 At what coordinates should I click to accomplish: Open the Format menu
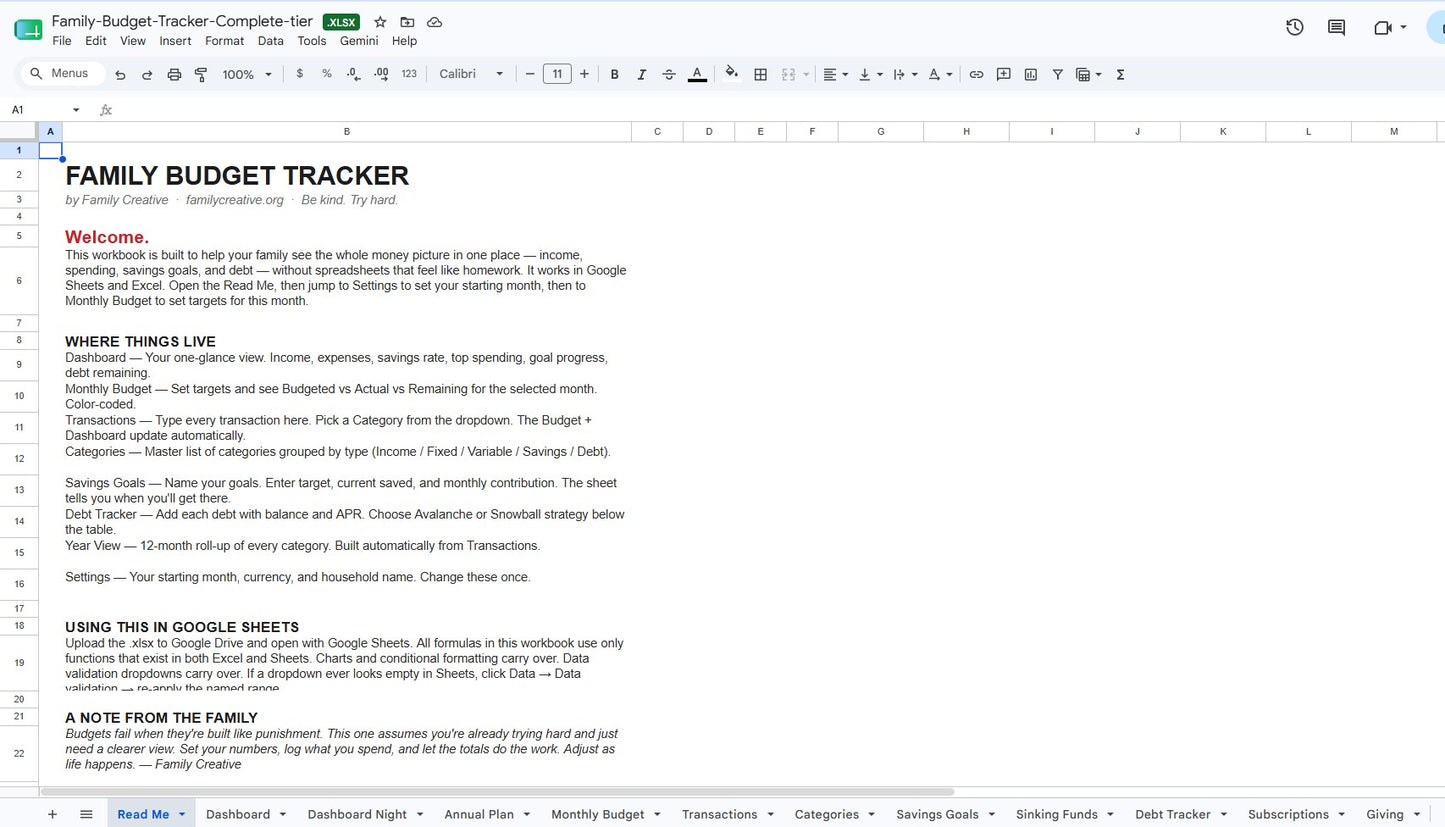[224, 41]
